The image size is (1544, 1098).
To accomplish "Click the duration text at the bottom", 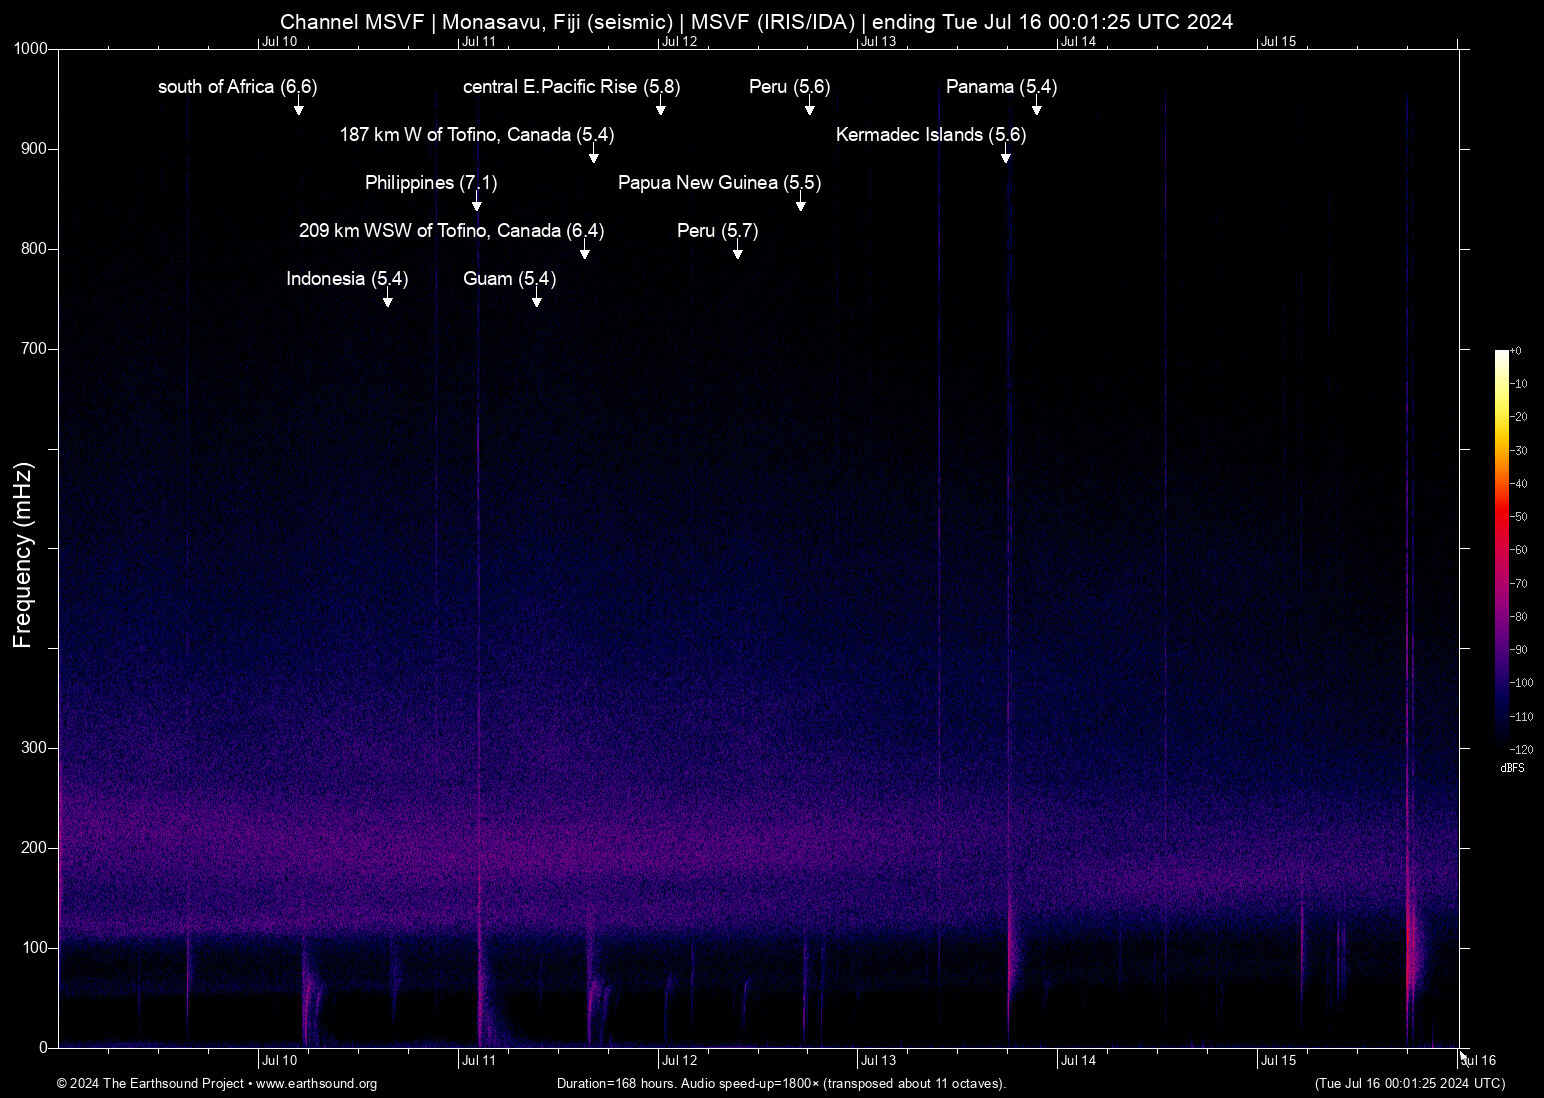I will point(781,1084).
